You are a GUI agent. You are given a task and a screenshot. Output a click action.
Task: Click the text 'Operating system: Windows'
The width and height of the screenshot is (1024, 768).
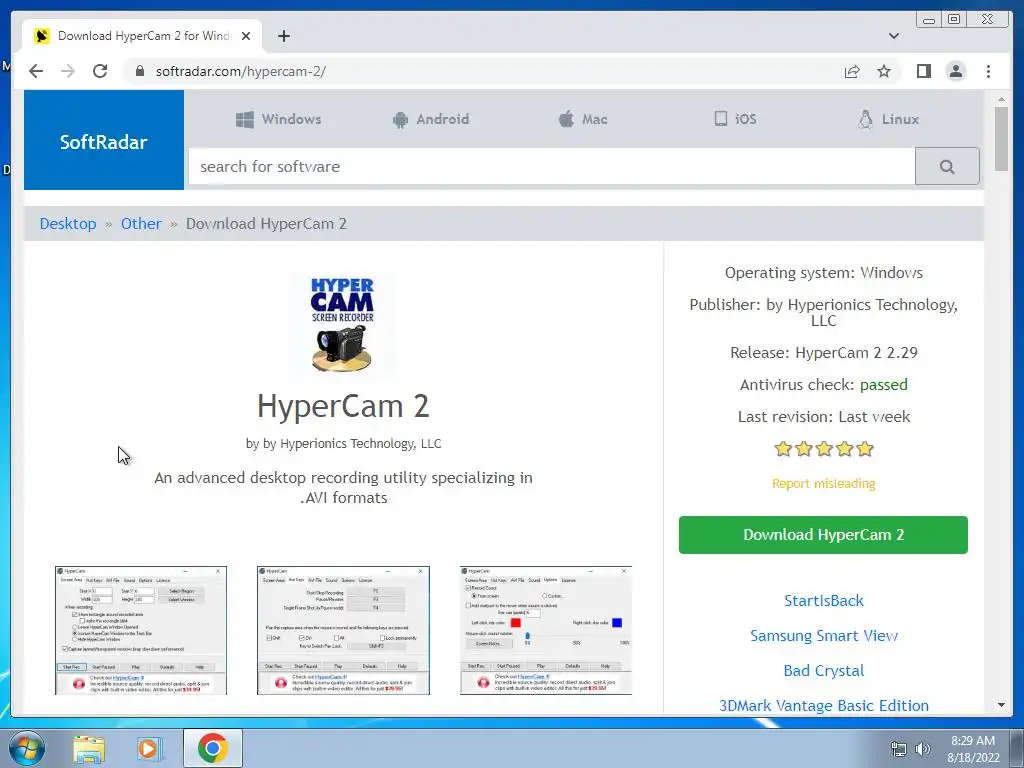coord(824,272)
